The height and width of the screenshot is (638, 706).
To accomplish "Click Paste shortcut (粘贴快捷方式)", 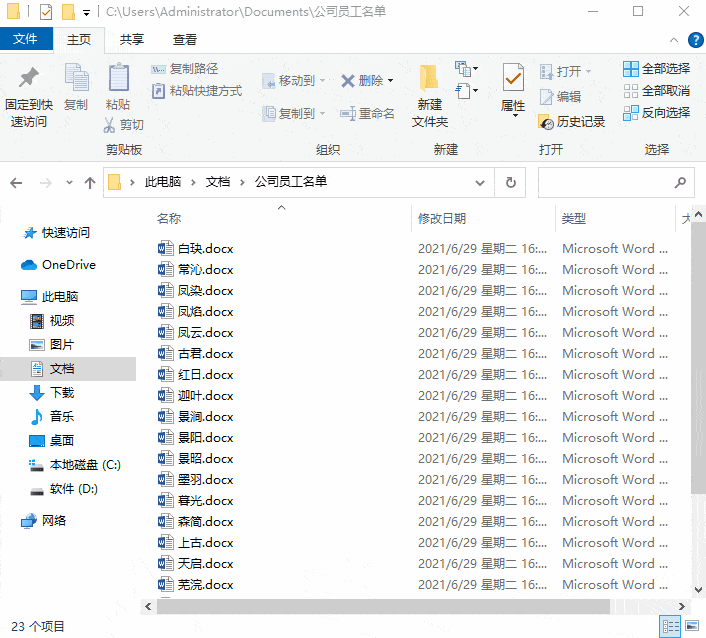I will point(197,91).
